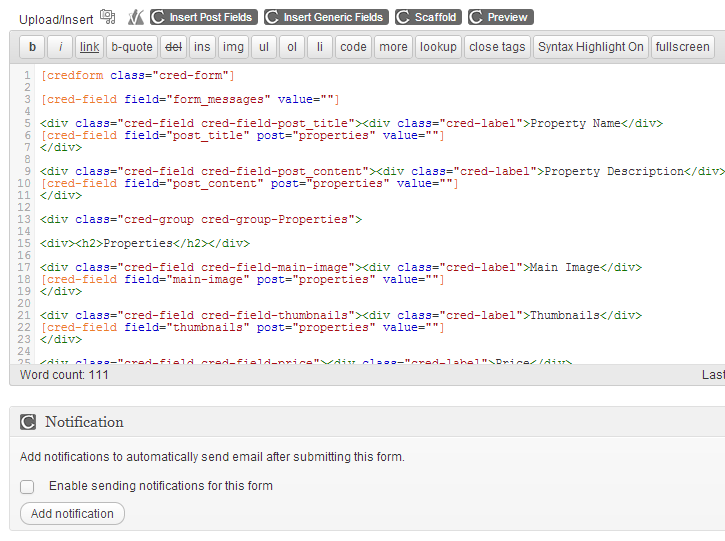
Task: Insert a del strikethrough tag
Action: click(173, 47)
